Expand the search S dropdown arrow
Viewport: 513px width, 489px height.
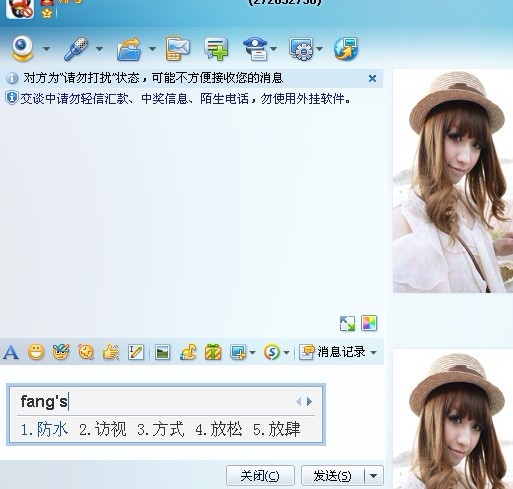286,352
